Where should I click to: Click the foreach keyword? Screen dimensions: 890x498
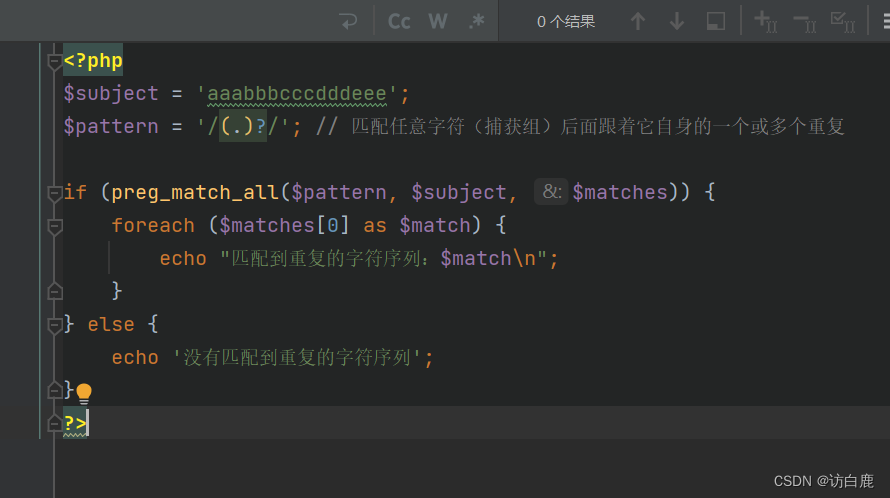pyautogui.click(x=153, y=225)
